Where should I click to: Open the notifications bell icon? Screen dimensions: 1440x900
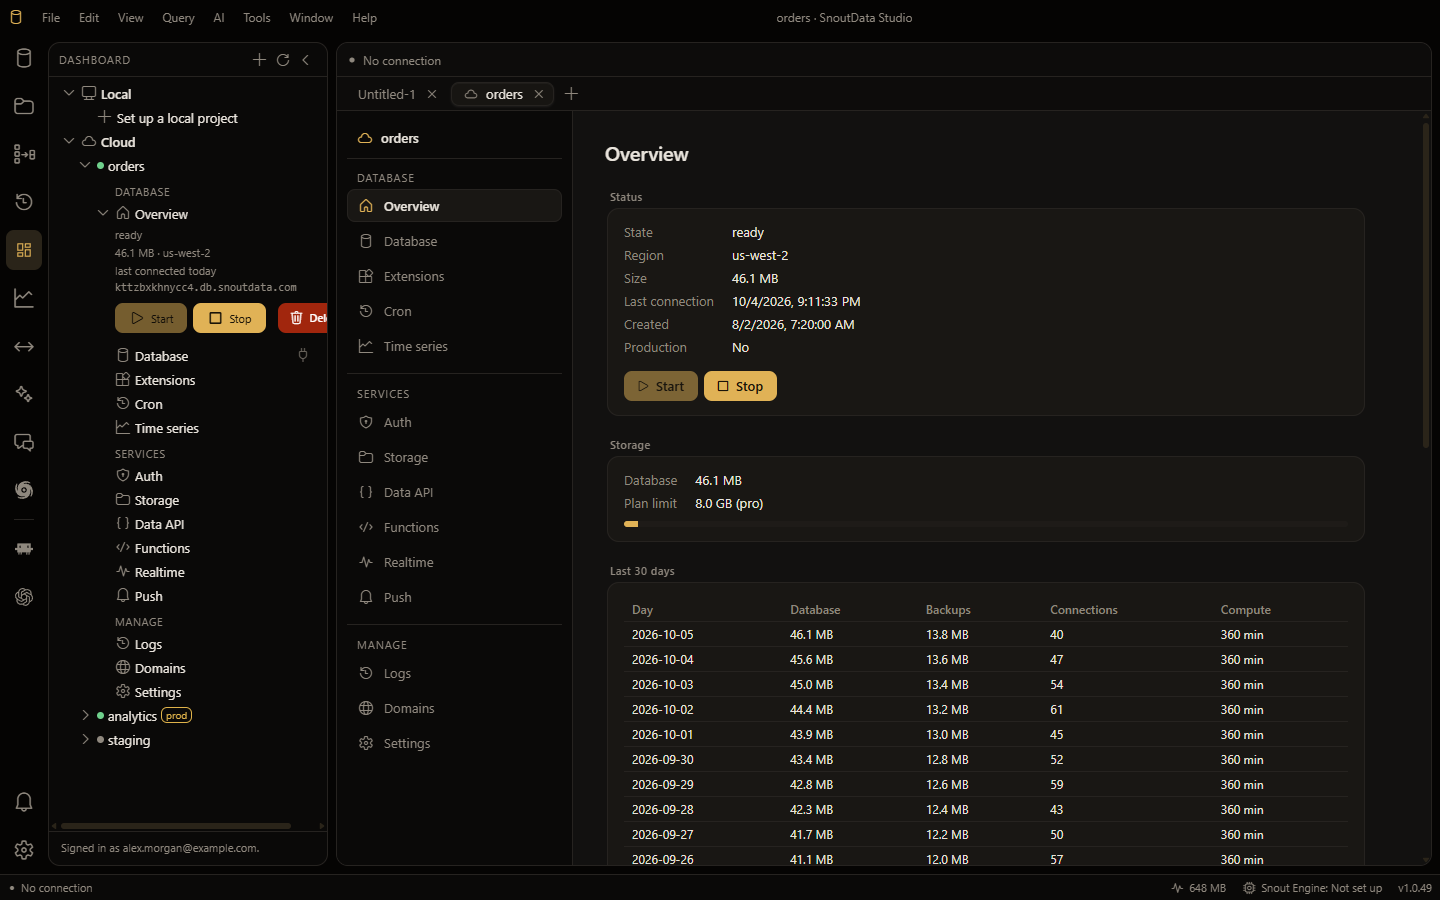click(24, 802)
